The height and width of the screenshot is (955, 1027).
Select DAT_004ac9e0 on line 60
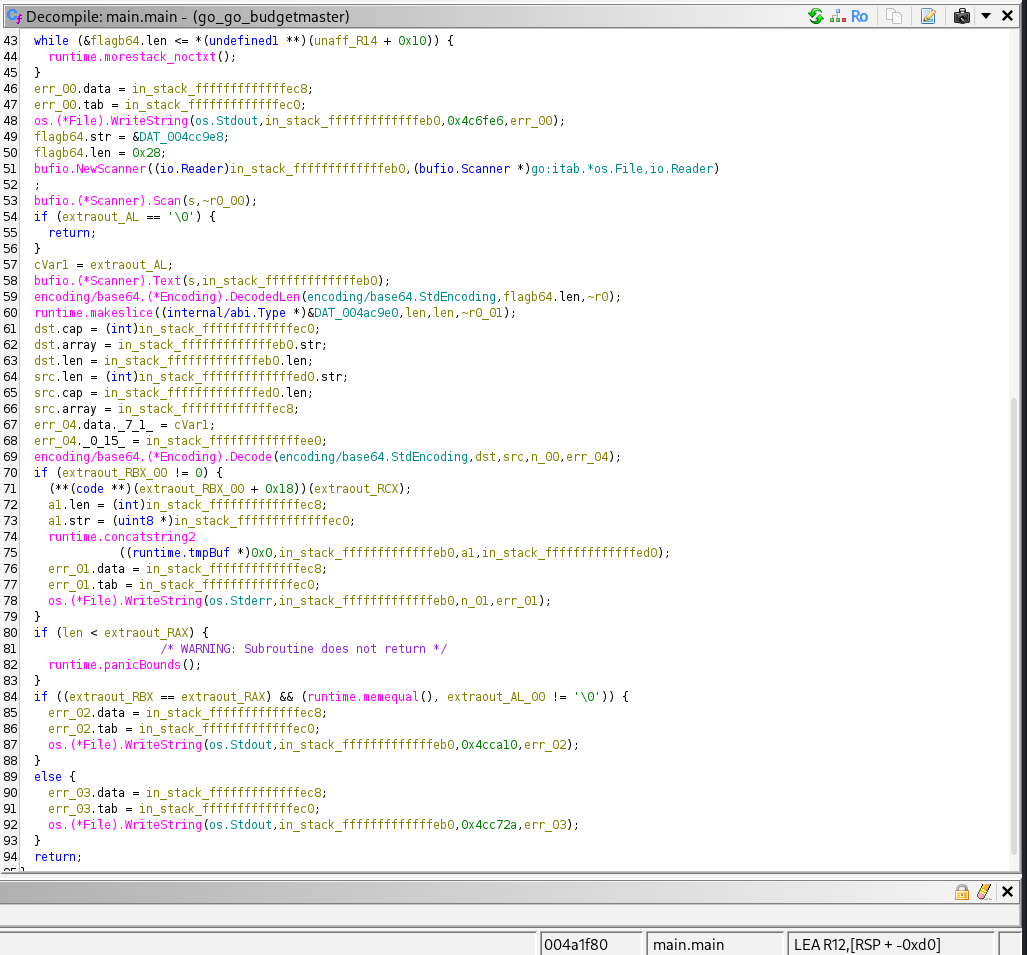356,313
